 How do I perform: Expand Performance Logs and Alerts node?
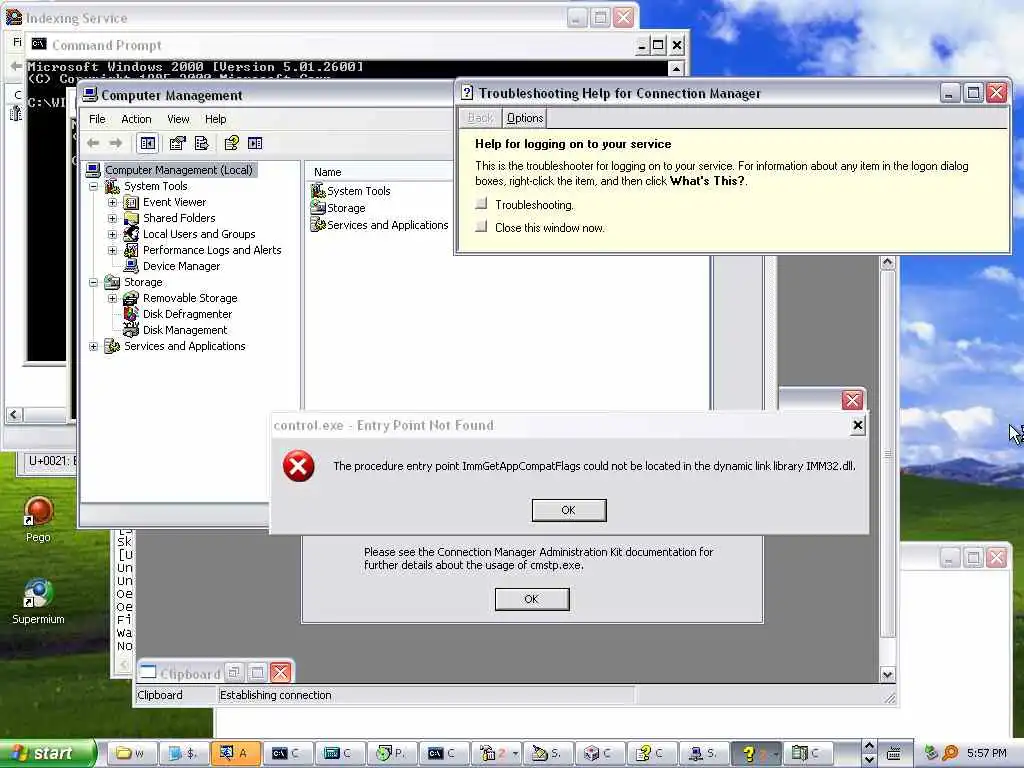click(112, 250)
